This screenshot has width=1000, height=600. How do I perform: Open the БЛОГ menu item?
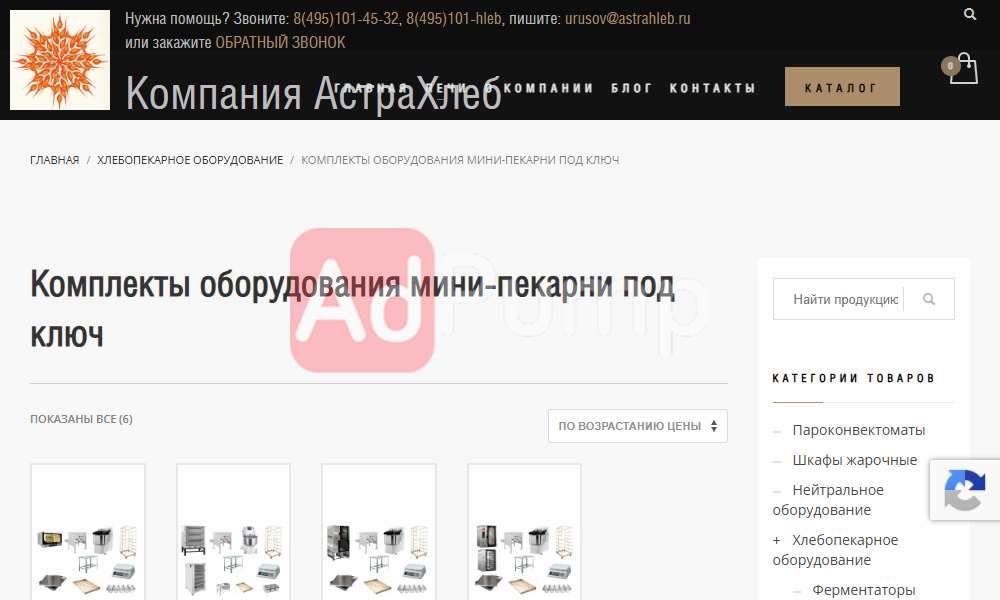point(631,88)
